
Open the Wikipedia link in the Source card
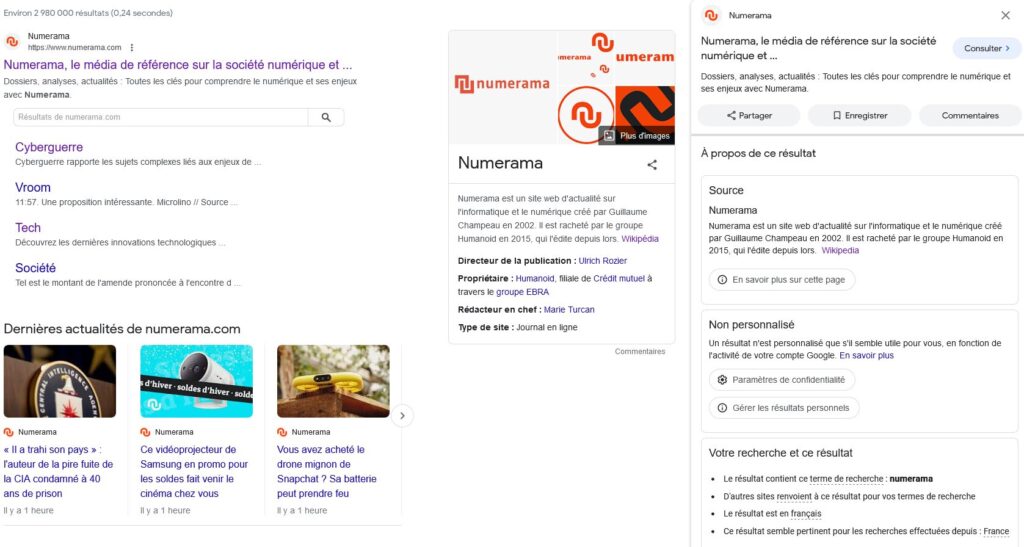(840, 250)
